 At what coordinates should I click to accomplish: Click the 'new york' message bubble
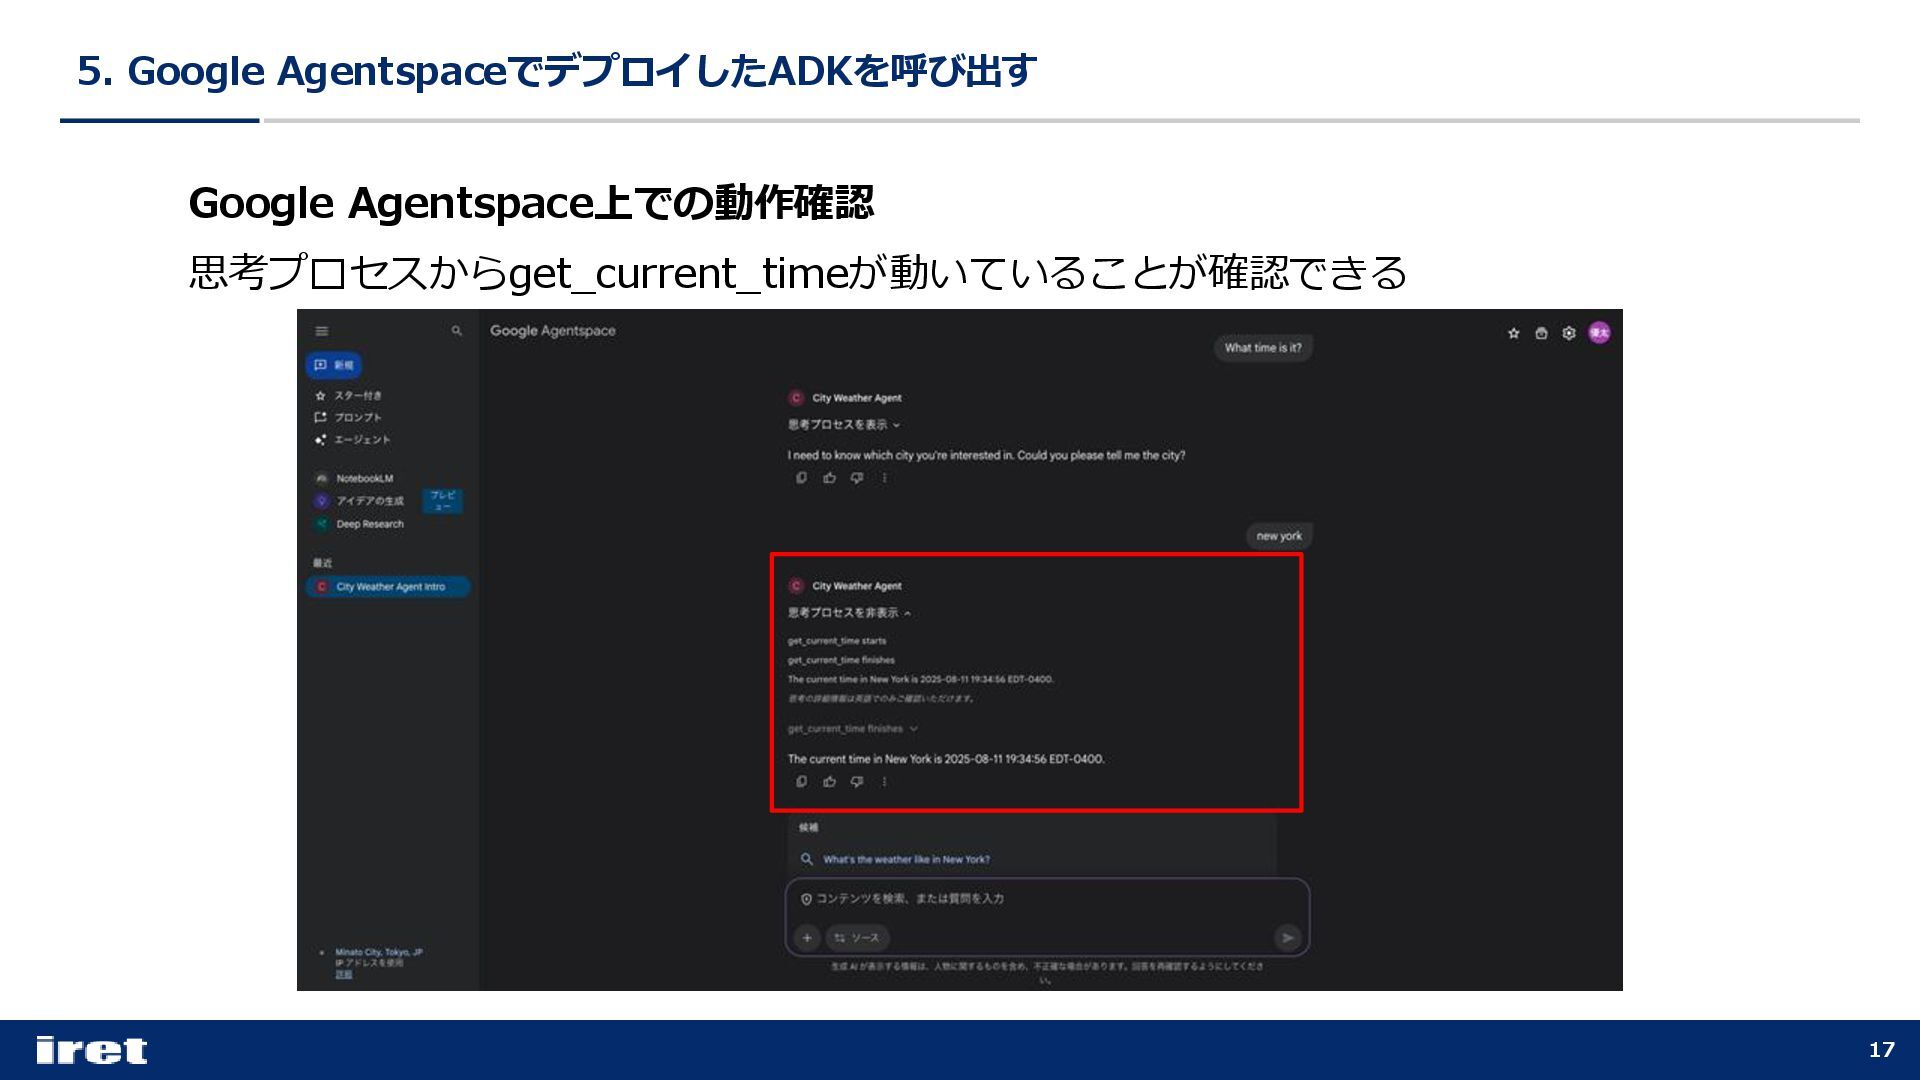pyautogui.click(x=1279, y=536)
